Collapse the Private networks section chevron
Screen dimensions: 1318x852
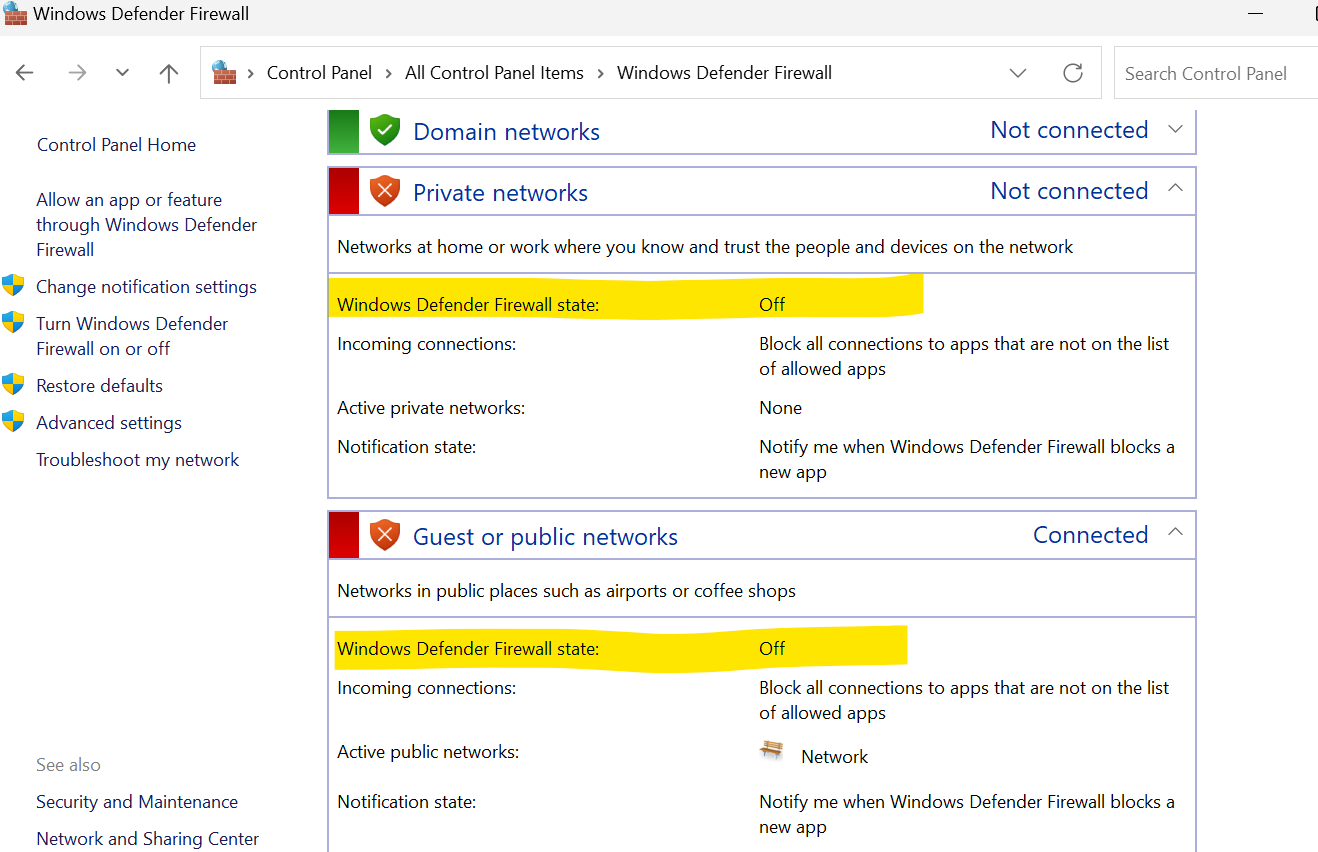point(1176,188)
